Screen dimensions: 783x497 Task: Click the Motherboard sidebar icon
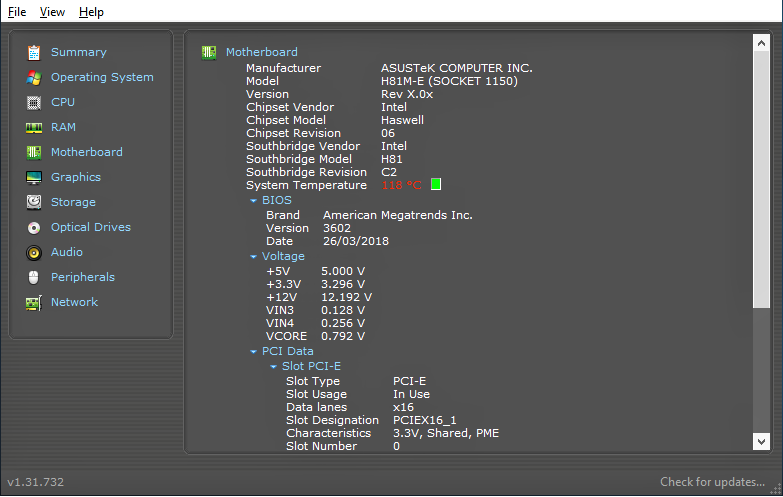33,152
